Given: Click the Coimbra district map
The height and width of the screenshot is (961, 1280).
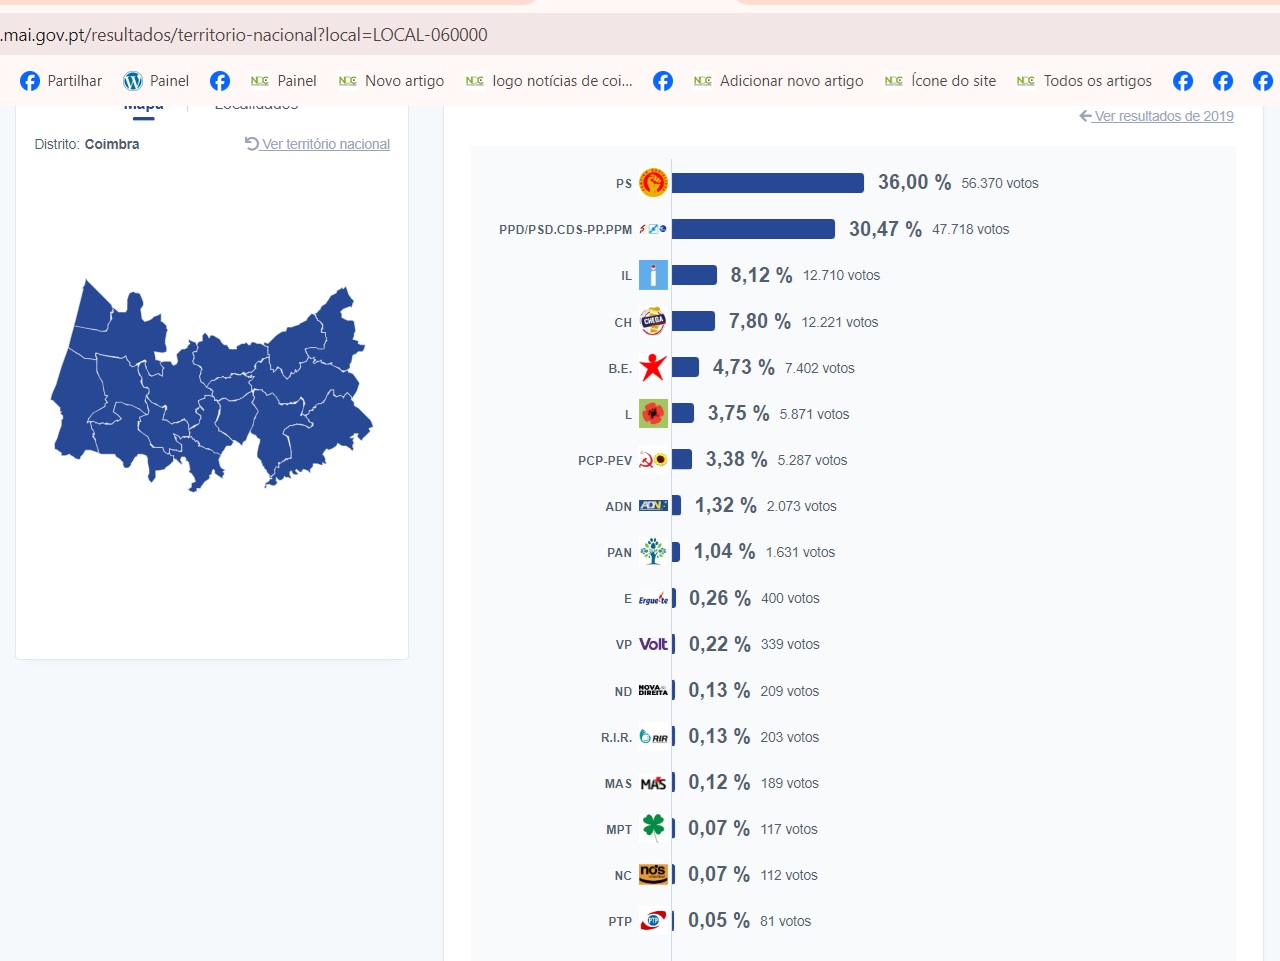Looking at the screenshot, I should tap(210, 390).
